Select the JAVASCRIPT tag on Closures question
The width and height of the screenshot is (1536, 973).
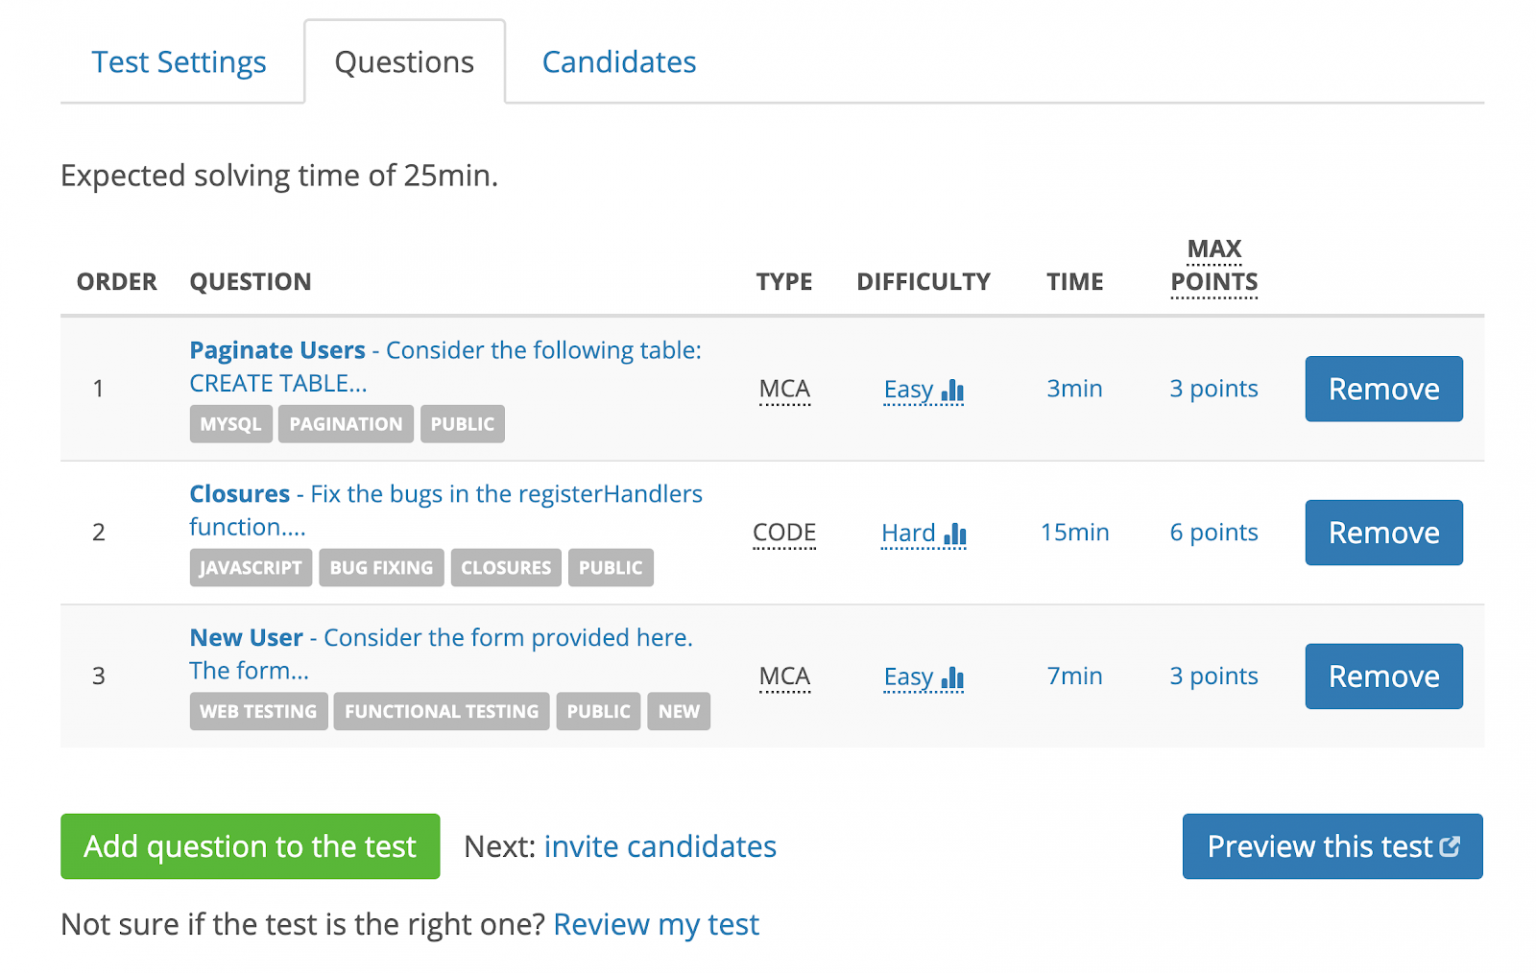pos(250,567)
